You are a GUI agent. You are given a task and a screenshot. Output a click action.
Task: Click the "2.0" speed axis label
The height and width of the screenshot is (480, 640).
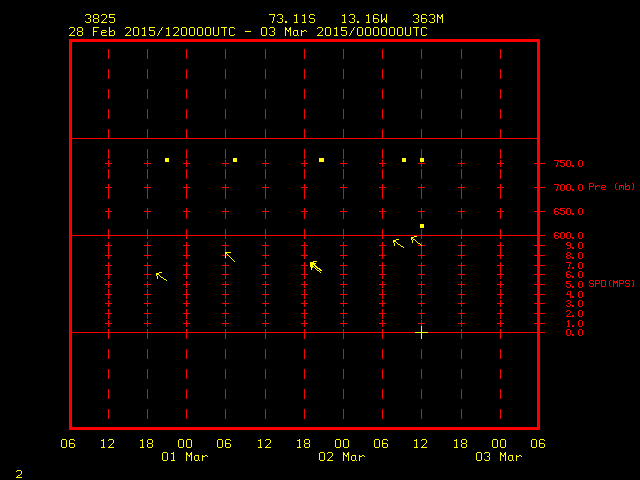click(x=575, y=314)
